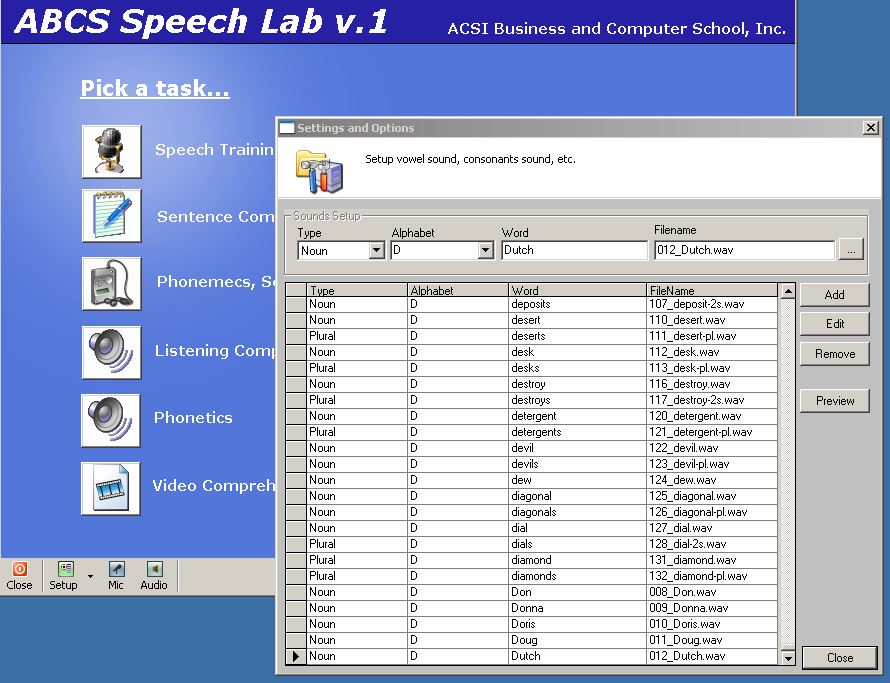Select the word cell 'Donna'

pos(577,608)
